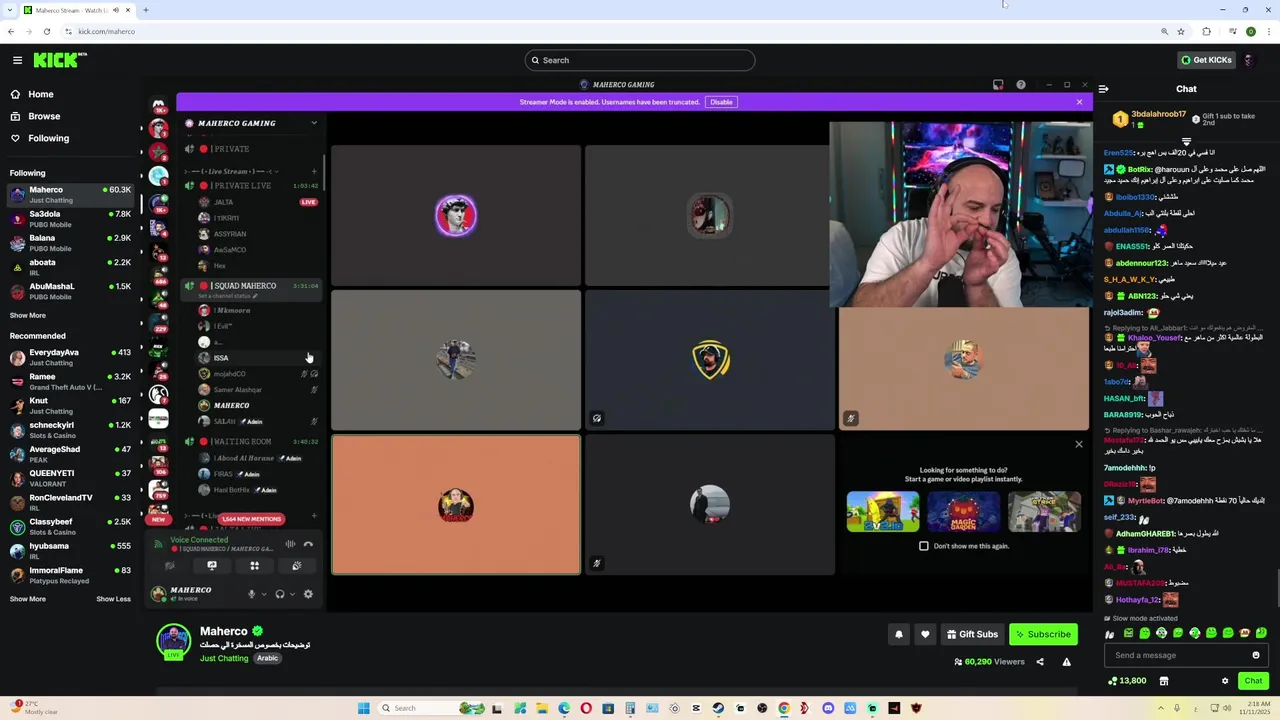
Task: Open the emoji picker in chat input
Action: tap(1256, 655)
